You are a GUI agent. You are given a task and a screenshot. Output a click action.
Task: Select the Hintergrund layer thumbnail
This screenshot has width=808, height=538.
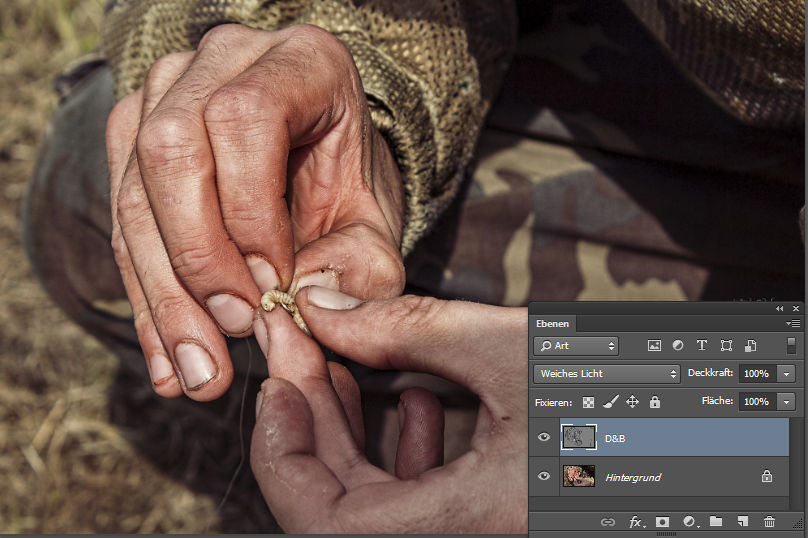(x=579, y=476)
